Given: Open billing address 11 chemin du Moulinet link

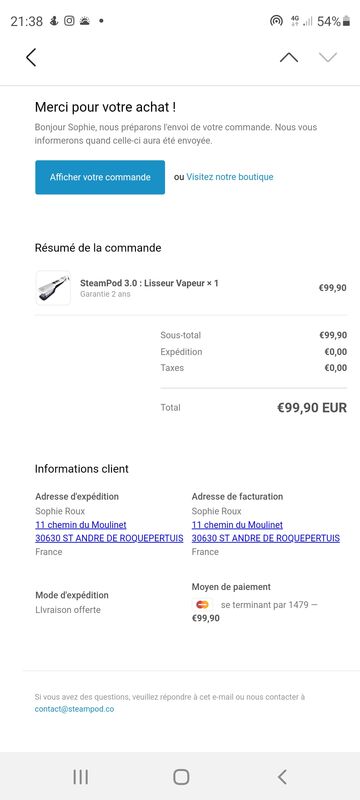Looking at the screenshot, I should [237, 524].
